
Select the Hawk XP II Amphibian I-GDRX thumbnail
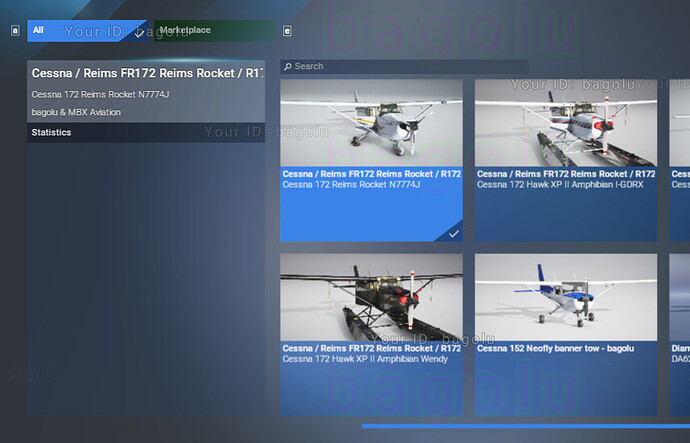[566, 123]
